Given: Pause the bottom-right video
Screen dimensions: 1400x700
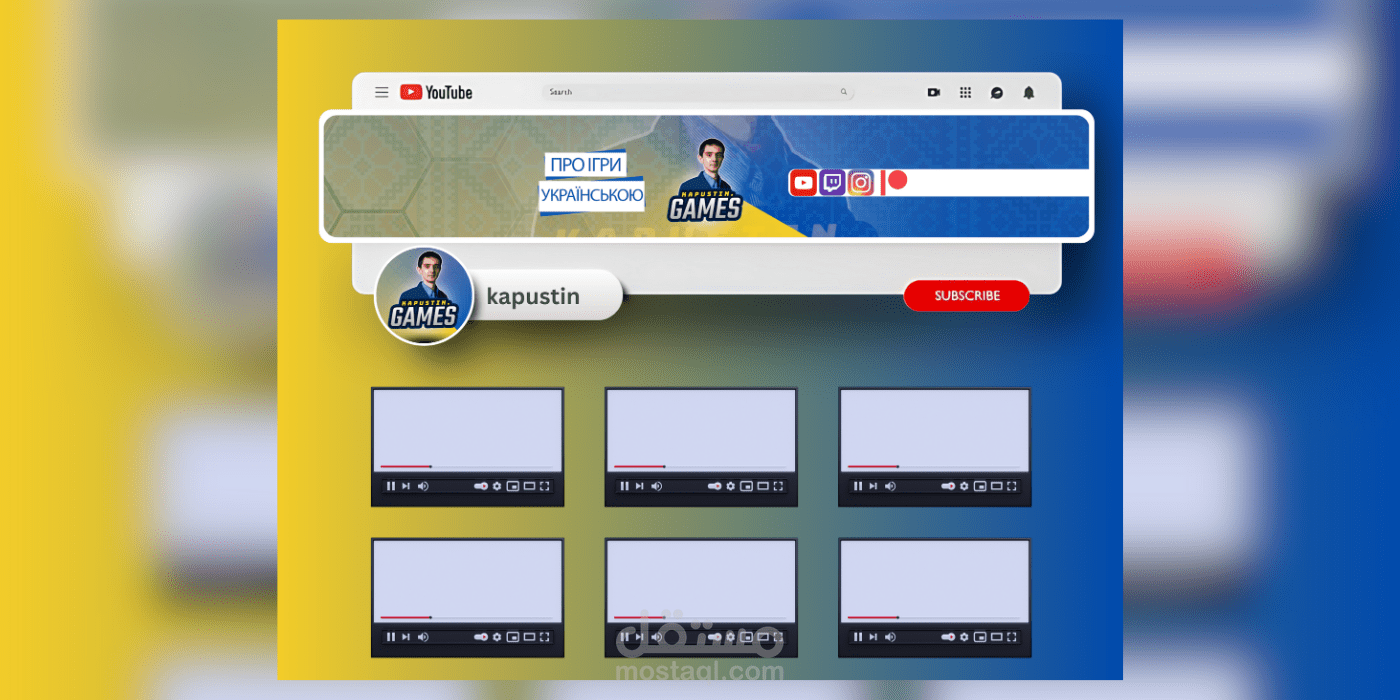Looking at the screenshot, I should coord(857,637).
